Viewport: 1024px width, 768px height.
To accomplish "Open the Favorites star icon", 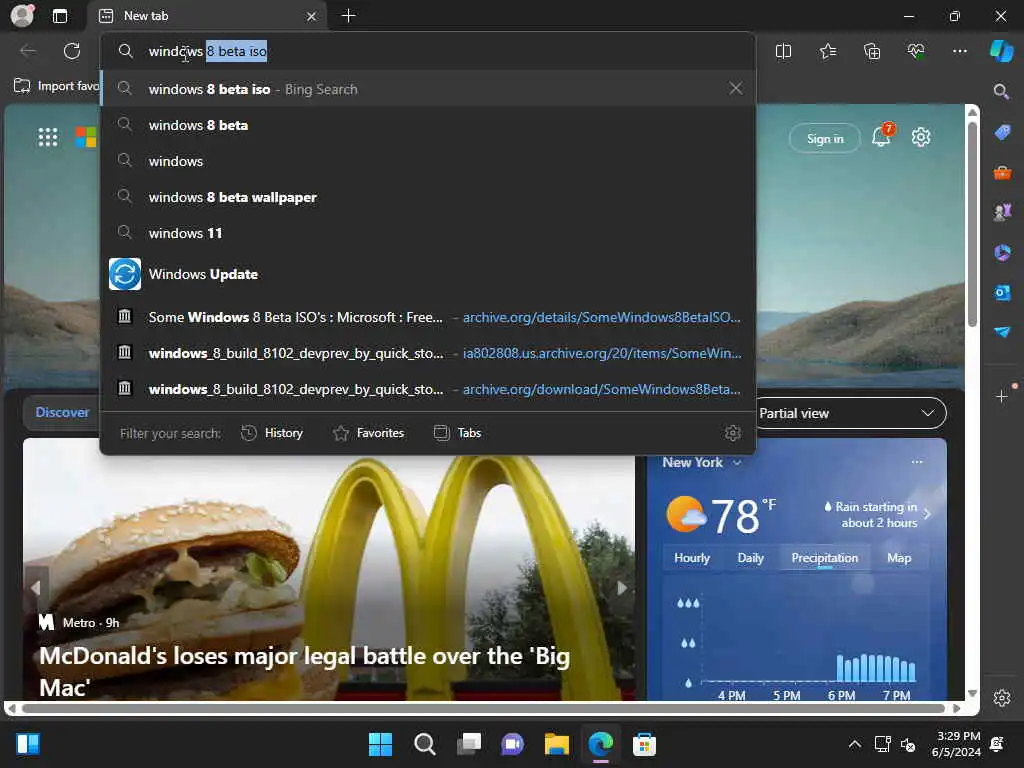I will click(827, 51).
